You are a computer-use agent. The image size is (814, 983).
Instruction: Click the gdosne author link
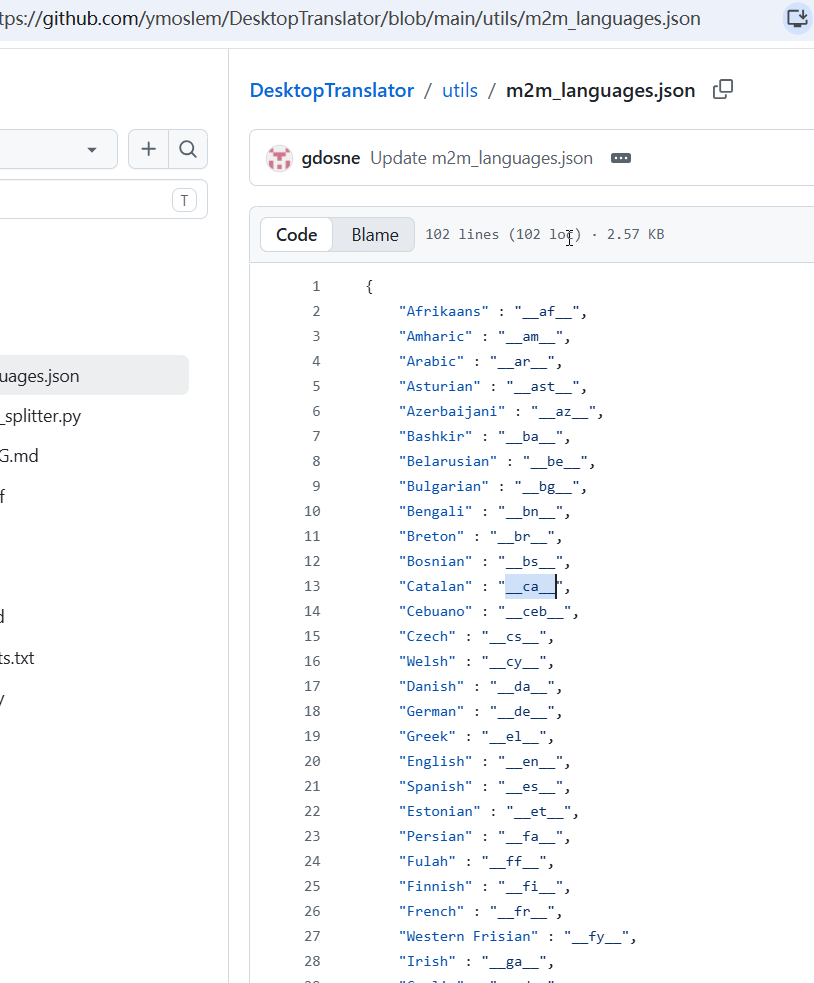[x=330, y=158]
